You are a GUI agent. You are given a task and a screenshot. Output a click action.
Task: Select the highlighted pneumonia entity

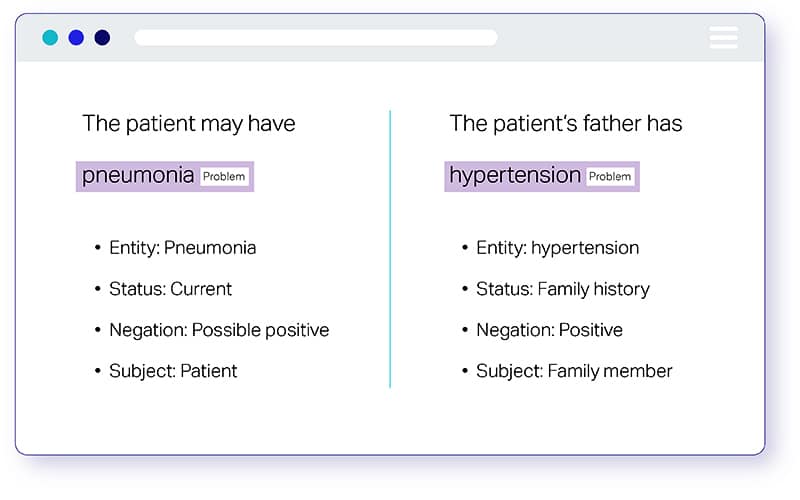pyautogui.click(x=165, y=177)
